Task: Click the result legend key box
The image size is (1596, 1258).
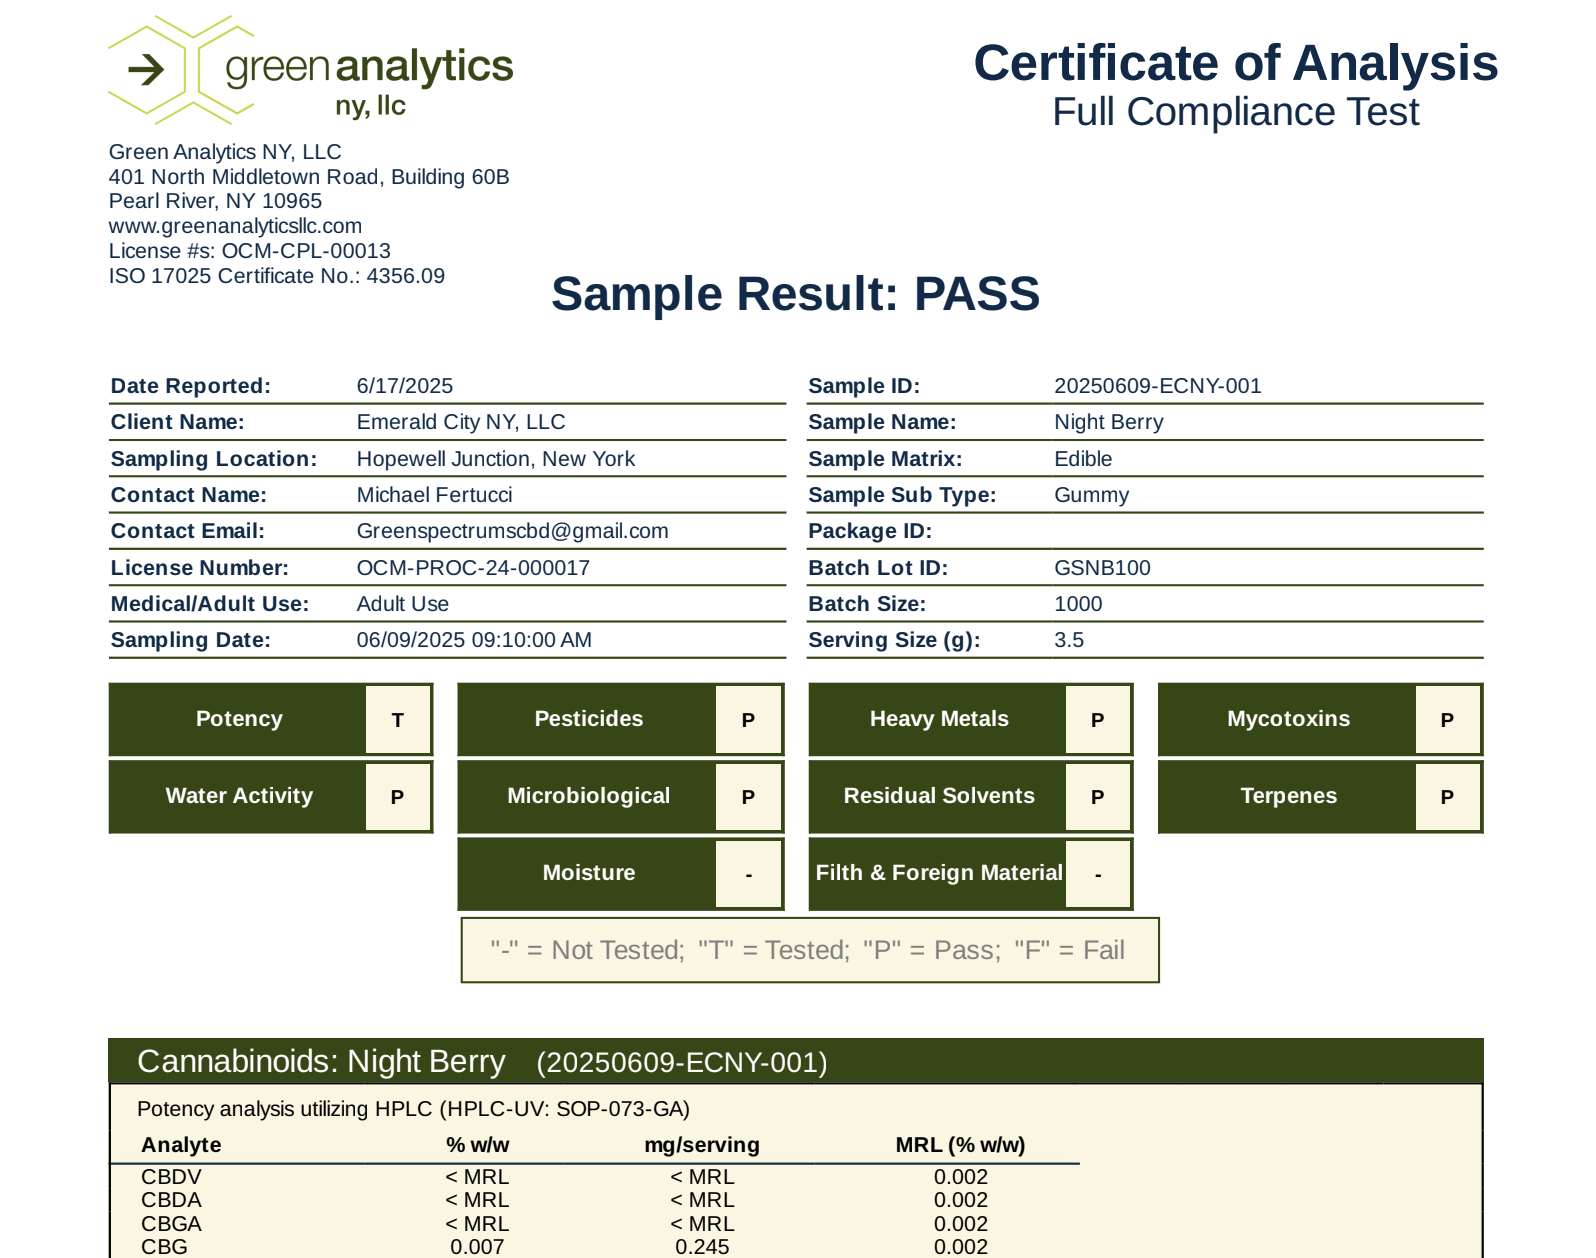Action: pyautogui.click(x=809, y=950)
